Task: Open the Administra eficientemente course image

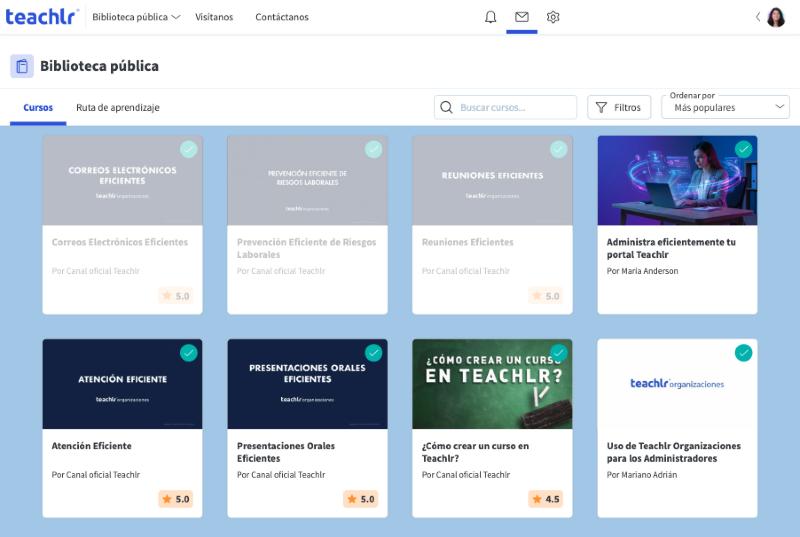Action: [x=678, y=181]
